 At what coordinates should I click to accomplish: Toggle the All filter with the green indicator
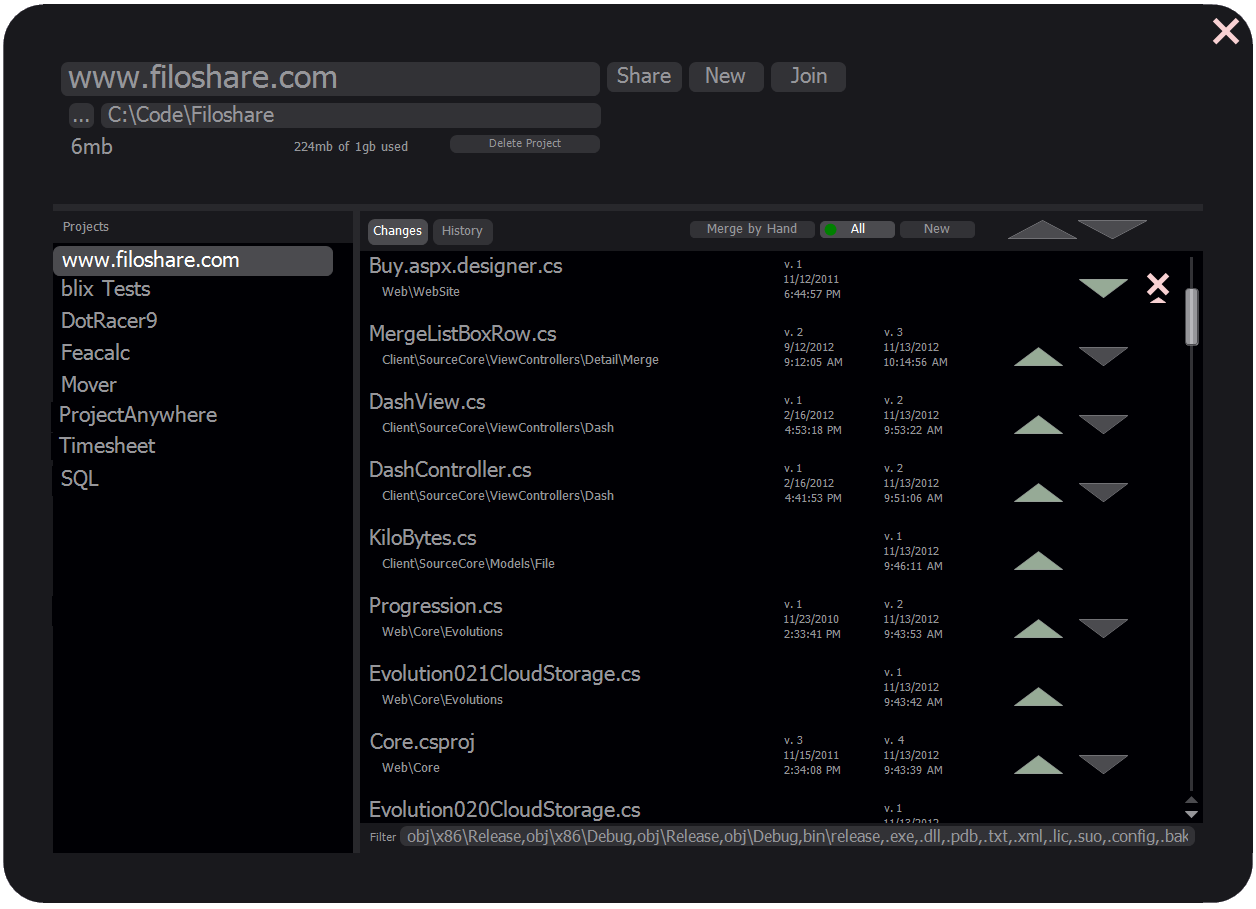(x=857, y=229)
